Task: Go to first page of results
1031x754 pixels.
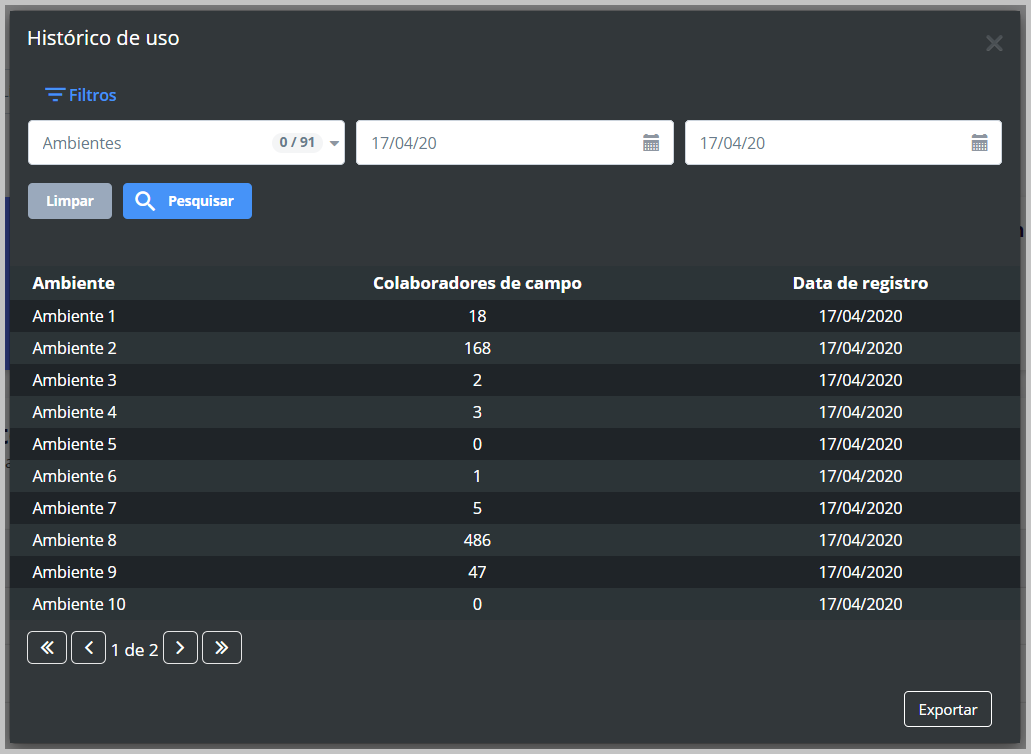Action: click(x=47, y=648)
